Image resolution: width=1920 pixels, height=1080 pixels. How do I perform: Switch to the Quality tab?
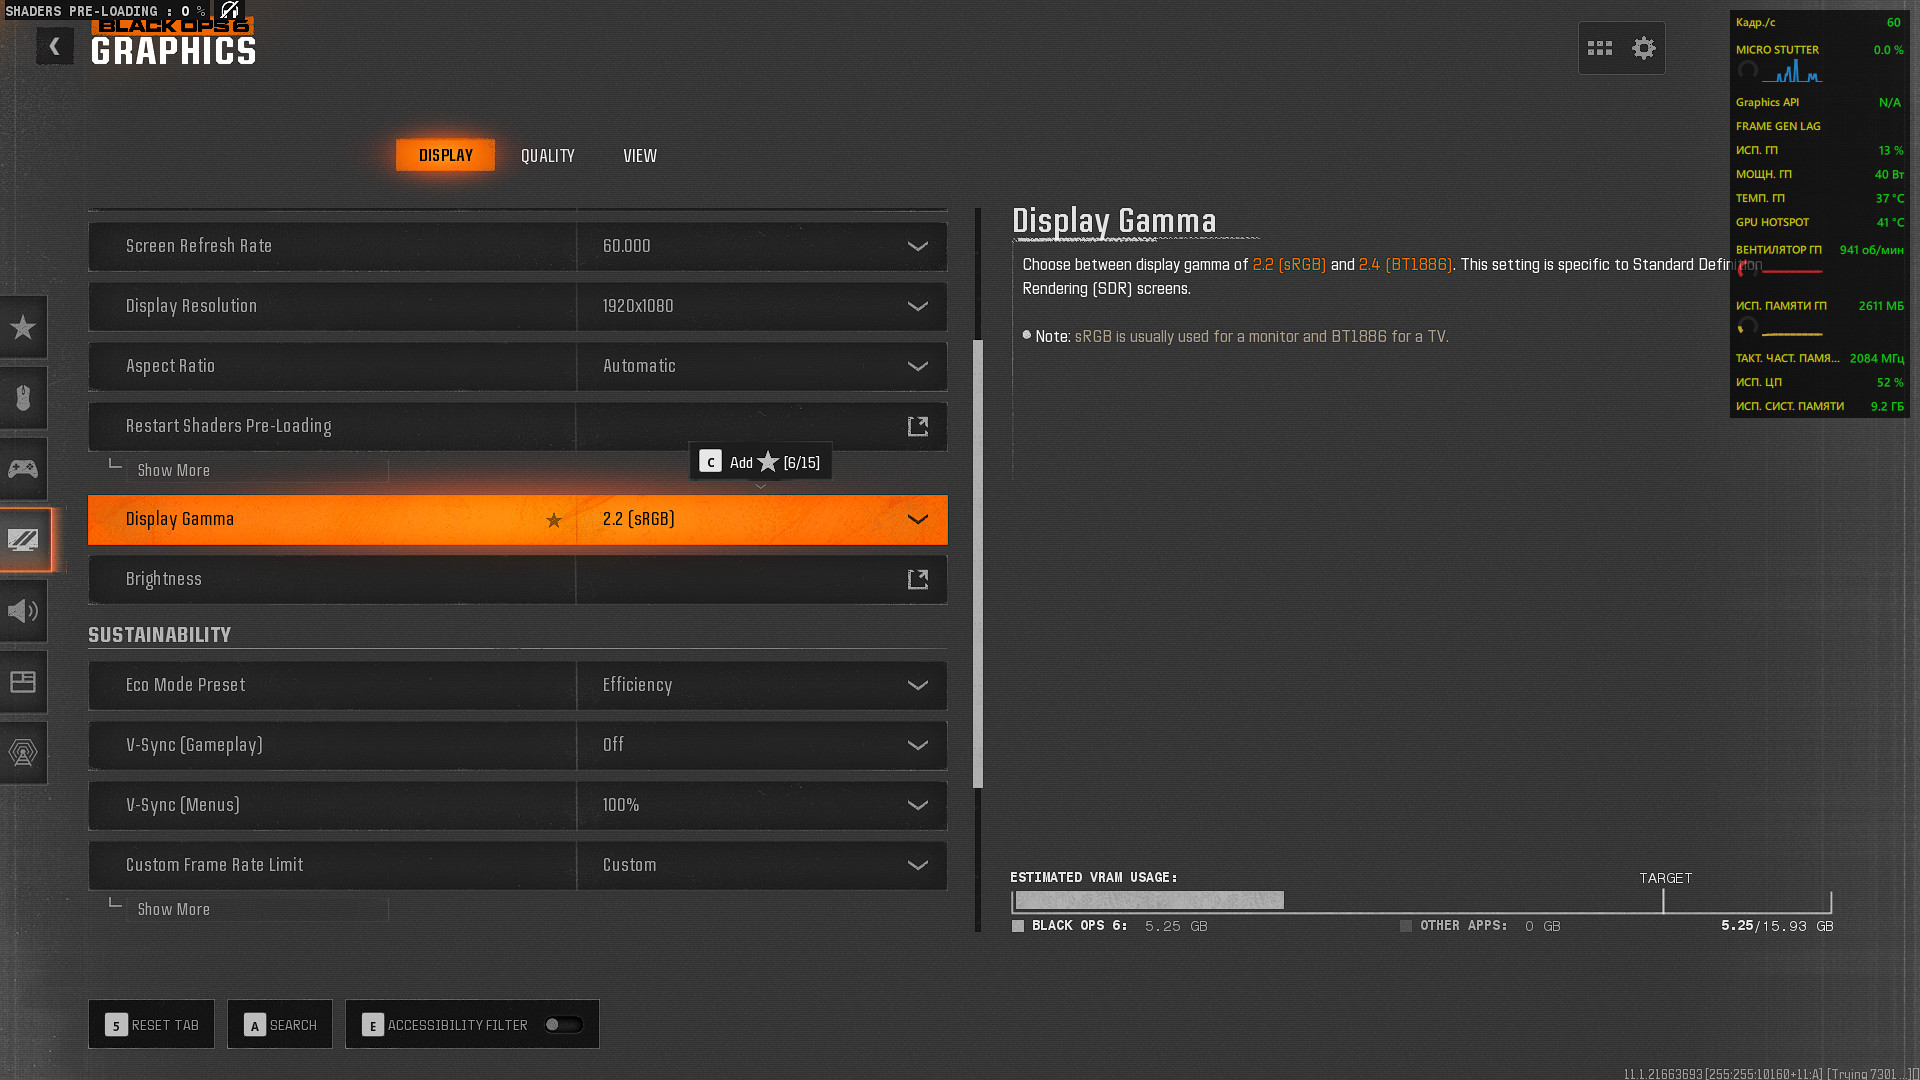[x=547, y=156]
